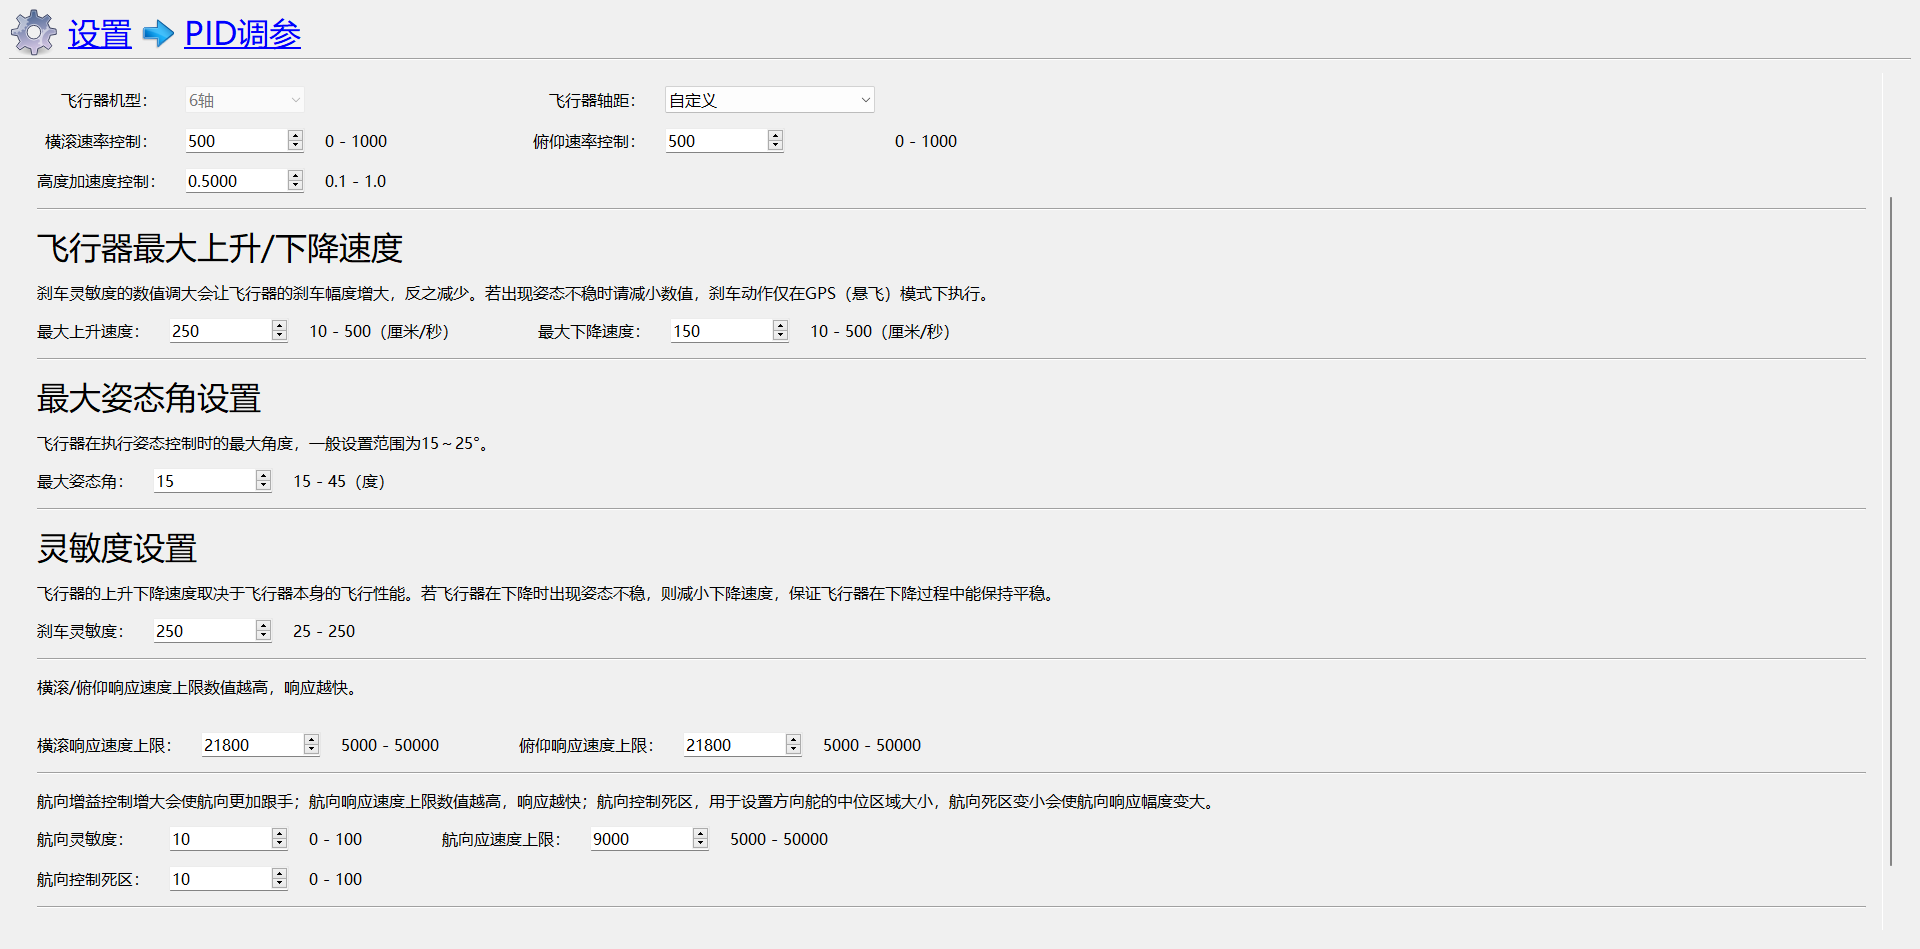1920x949 pixels.
Task: Click the 俯仰速率控制 range text "0 - 1000"
Action: [926, 141]
